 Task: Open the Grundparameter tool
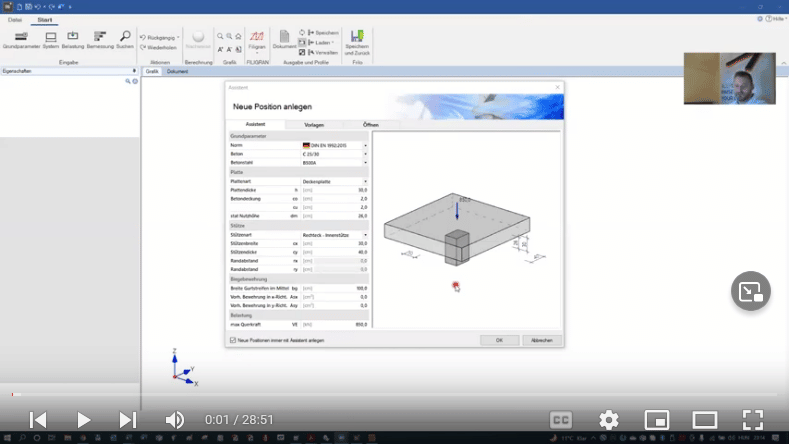point(20,38)
